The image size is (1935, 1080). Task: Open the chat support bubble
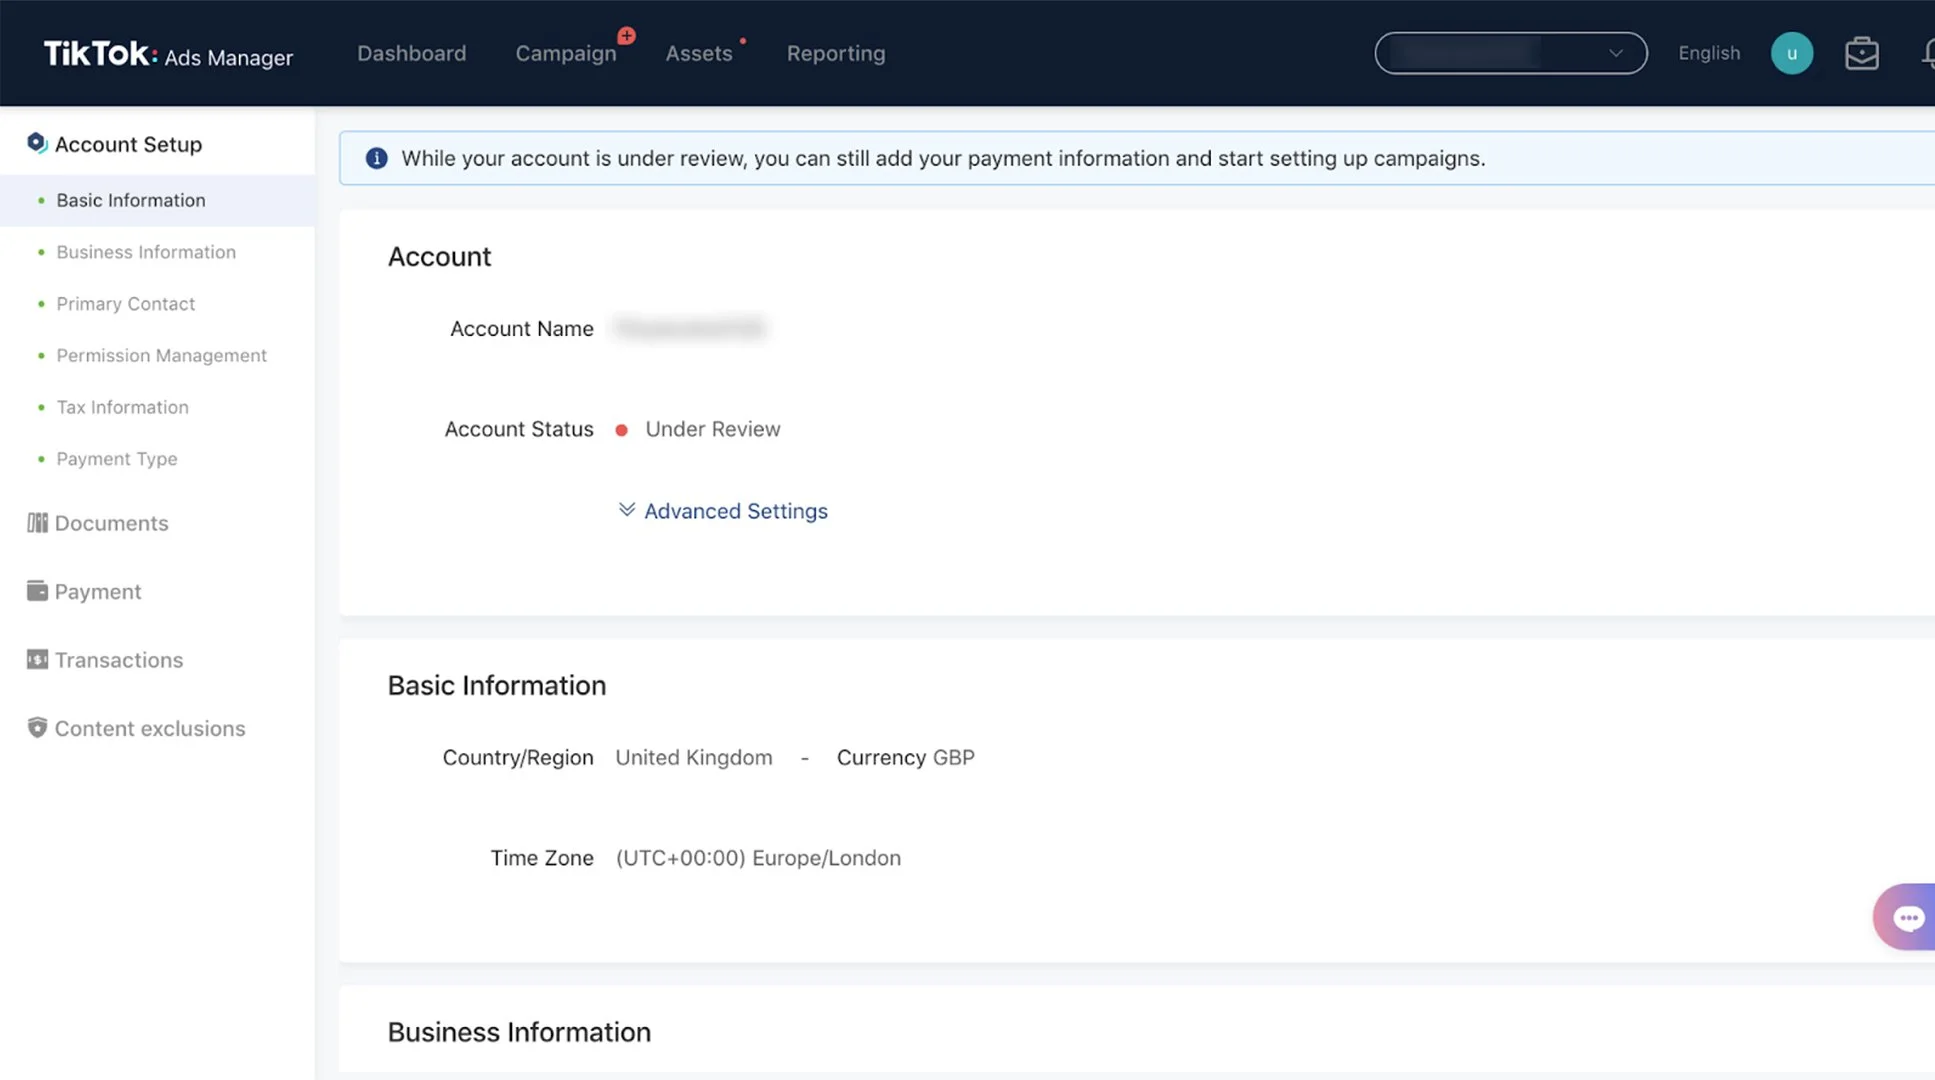click(1906, 917)
